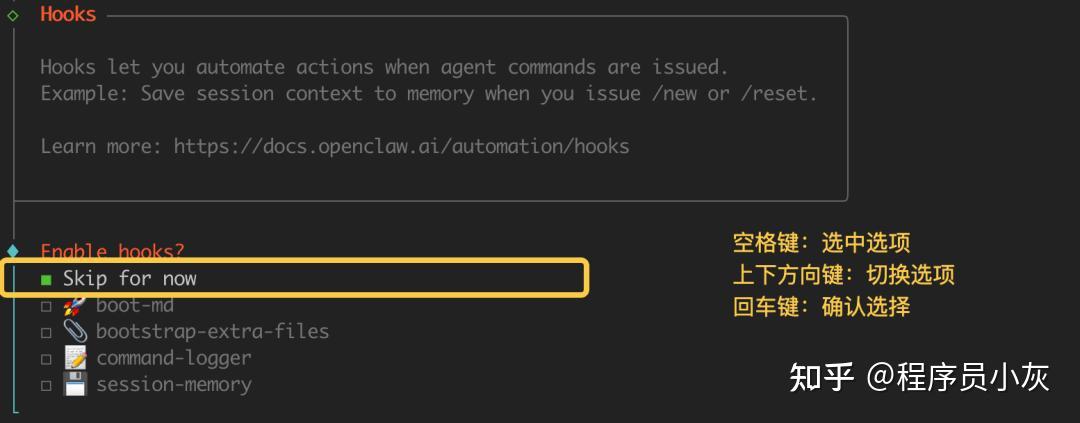Image resolution: width=1080 pixels, height=423 pixels.
Task: Click the @程序员小灰 author name
Action: (x=958, y=377)
